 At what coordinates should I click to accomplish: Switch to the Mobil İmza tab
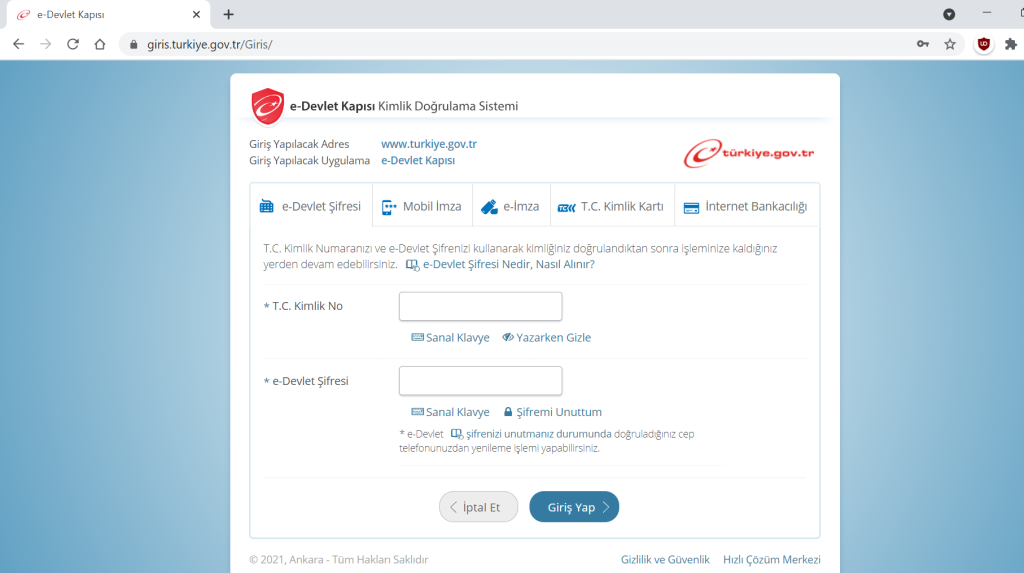[x=422, y=206]
